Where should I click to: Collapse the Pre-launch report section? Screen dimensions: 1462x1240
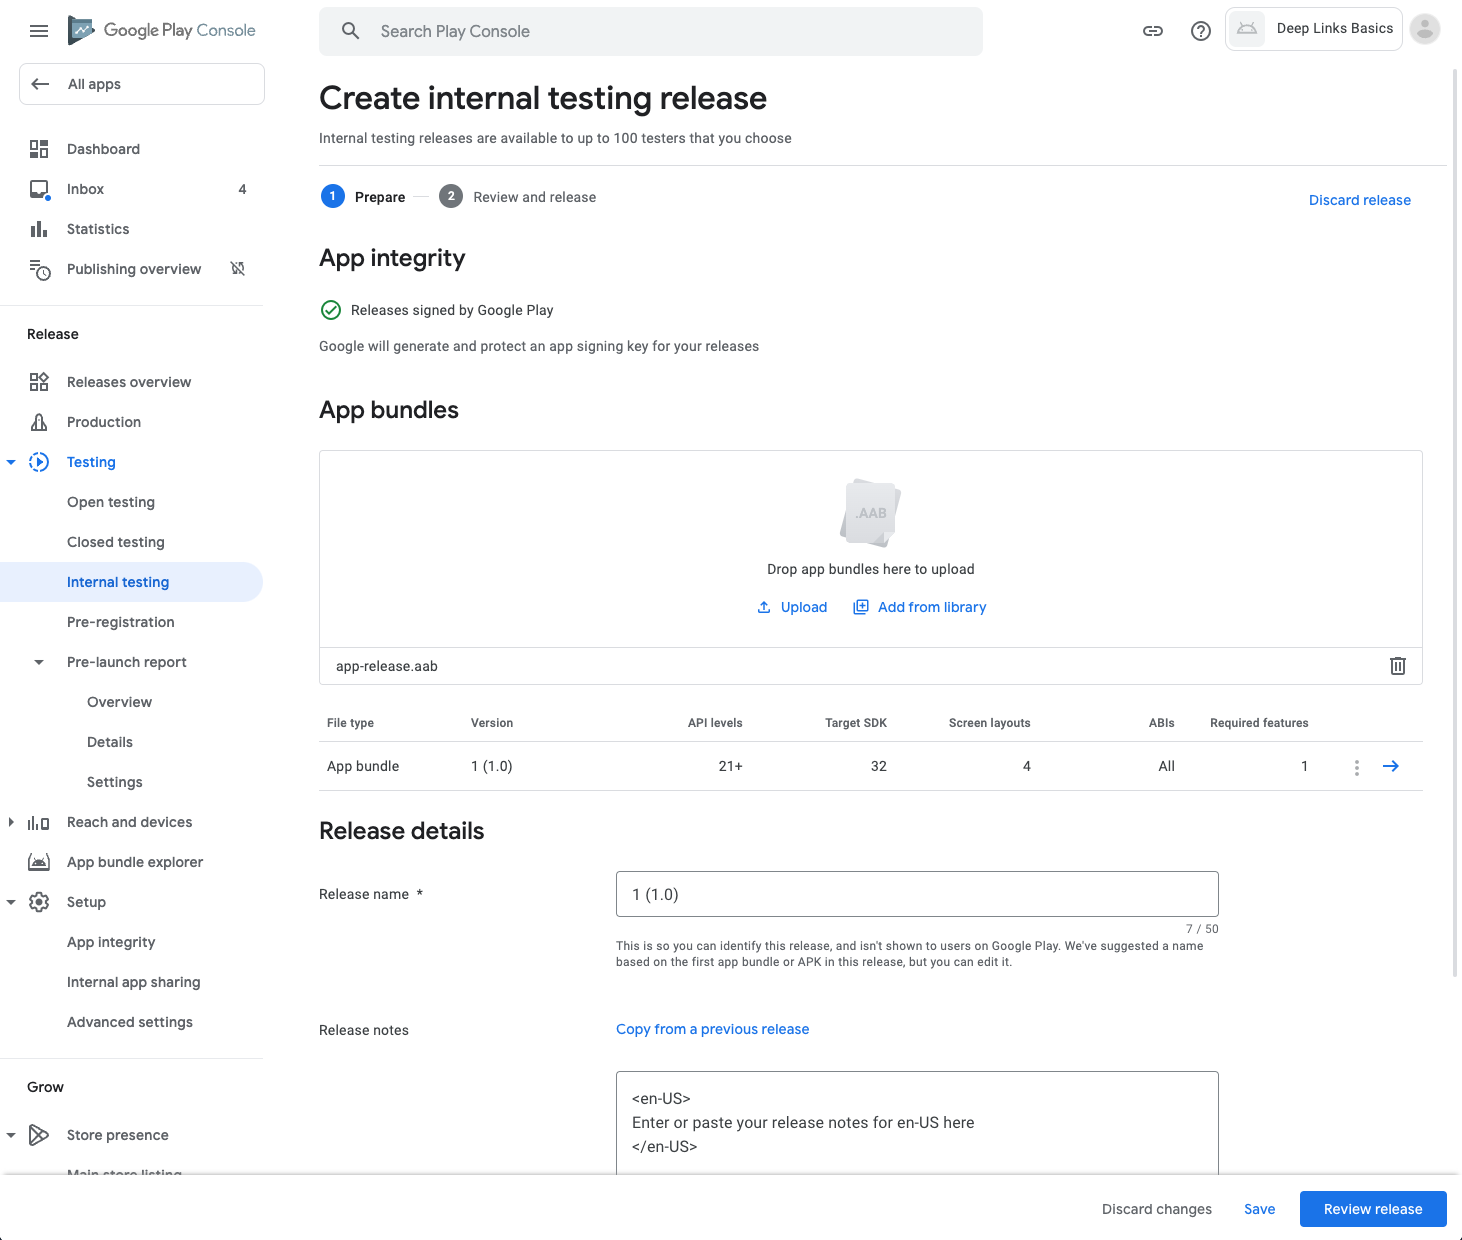[39, 662]
